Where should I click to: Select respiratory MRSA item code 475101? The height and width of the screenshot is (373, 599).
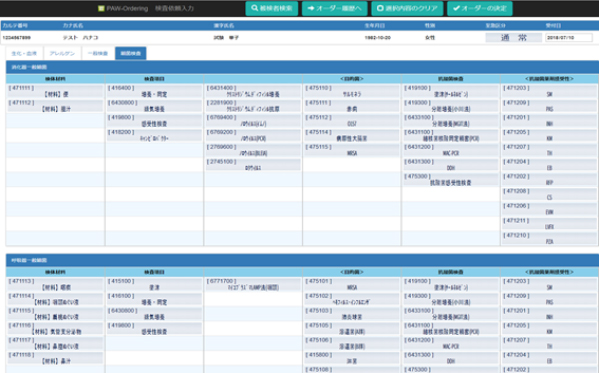point(352,284)
